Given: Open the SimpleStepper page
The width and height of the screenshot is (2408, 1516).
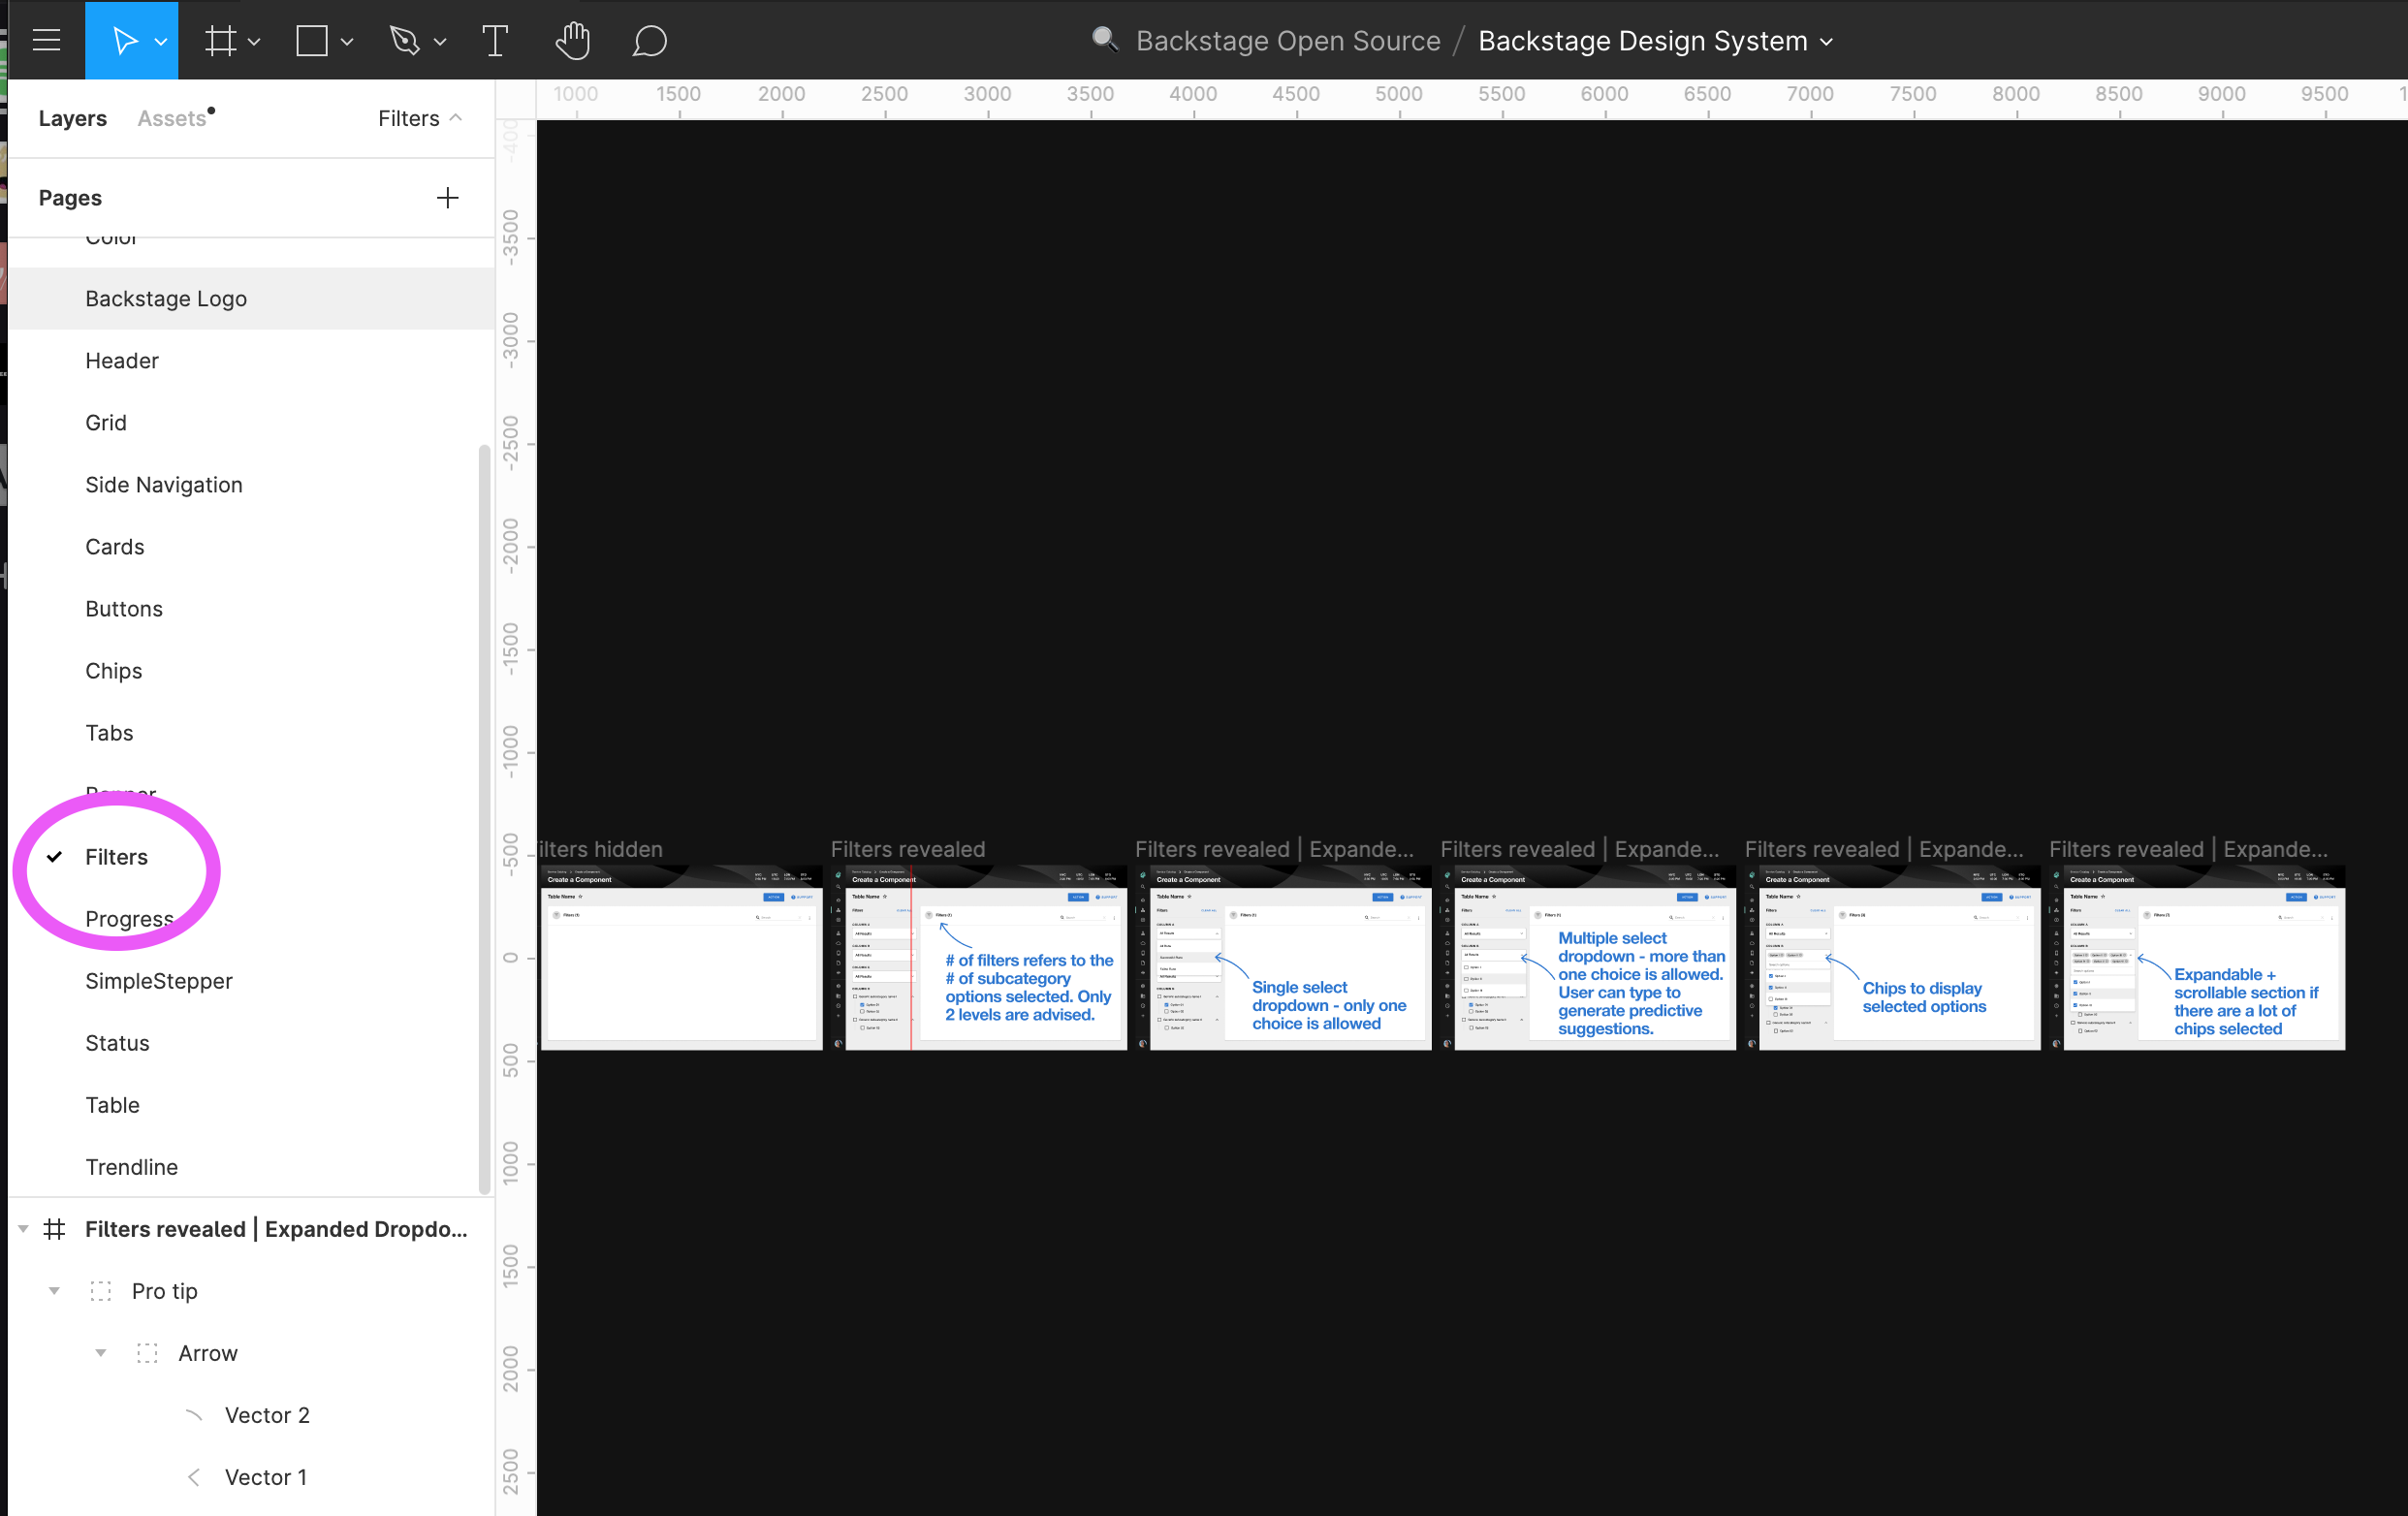Looking at the screenshot, I should click(x=251, y=981).
